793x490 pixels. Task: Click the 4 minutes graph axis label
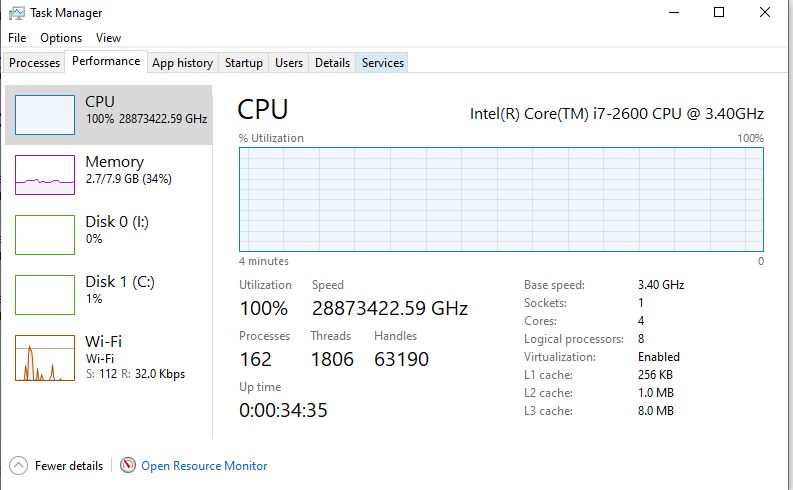coord(263,261)
